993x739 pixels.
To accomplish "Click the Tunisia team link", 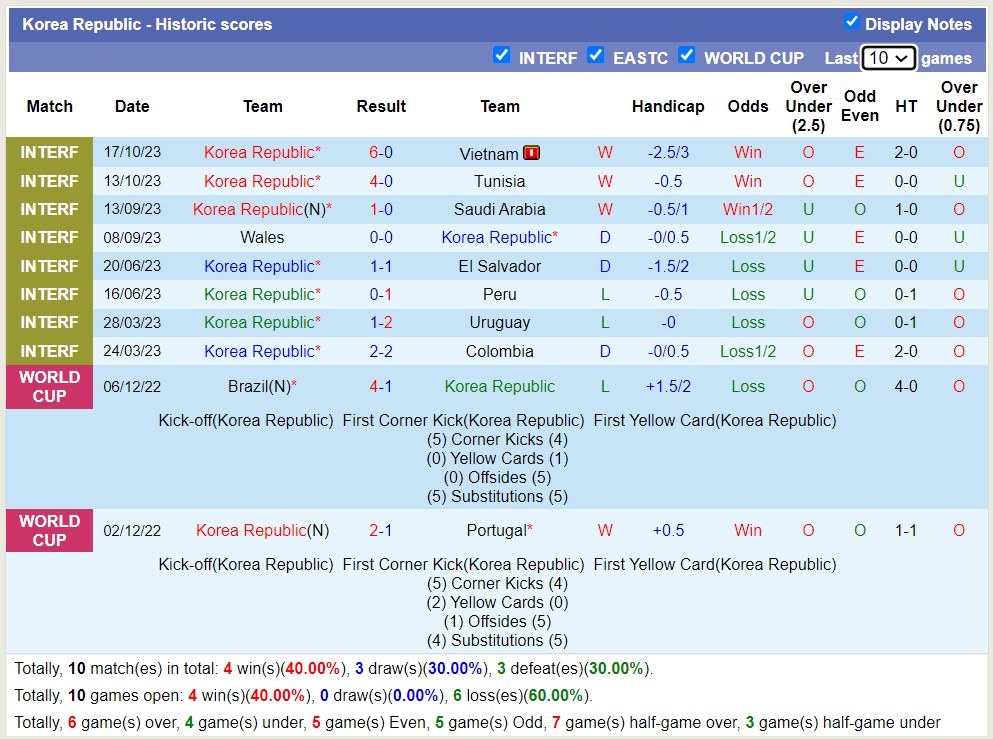I will click(x=499, y=181).
